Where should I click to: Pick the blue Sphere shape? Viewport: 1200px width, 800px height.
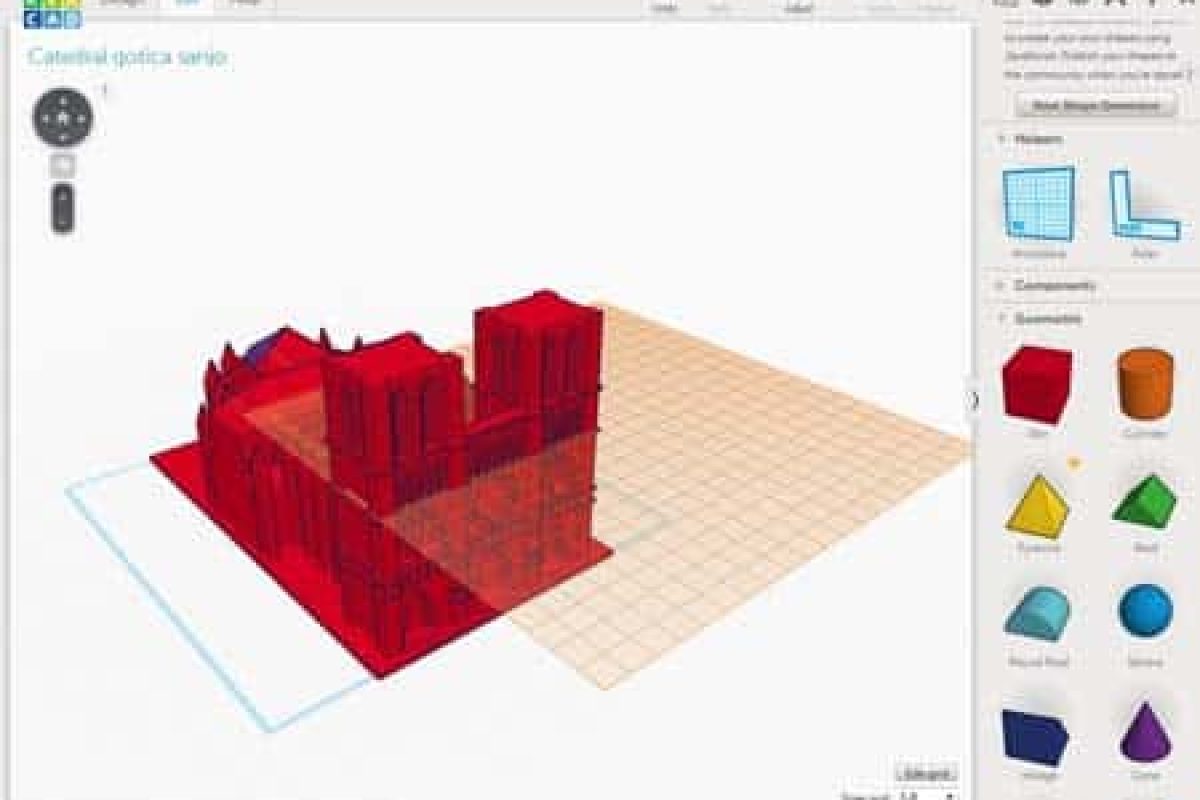click(1146, 611)
